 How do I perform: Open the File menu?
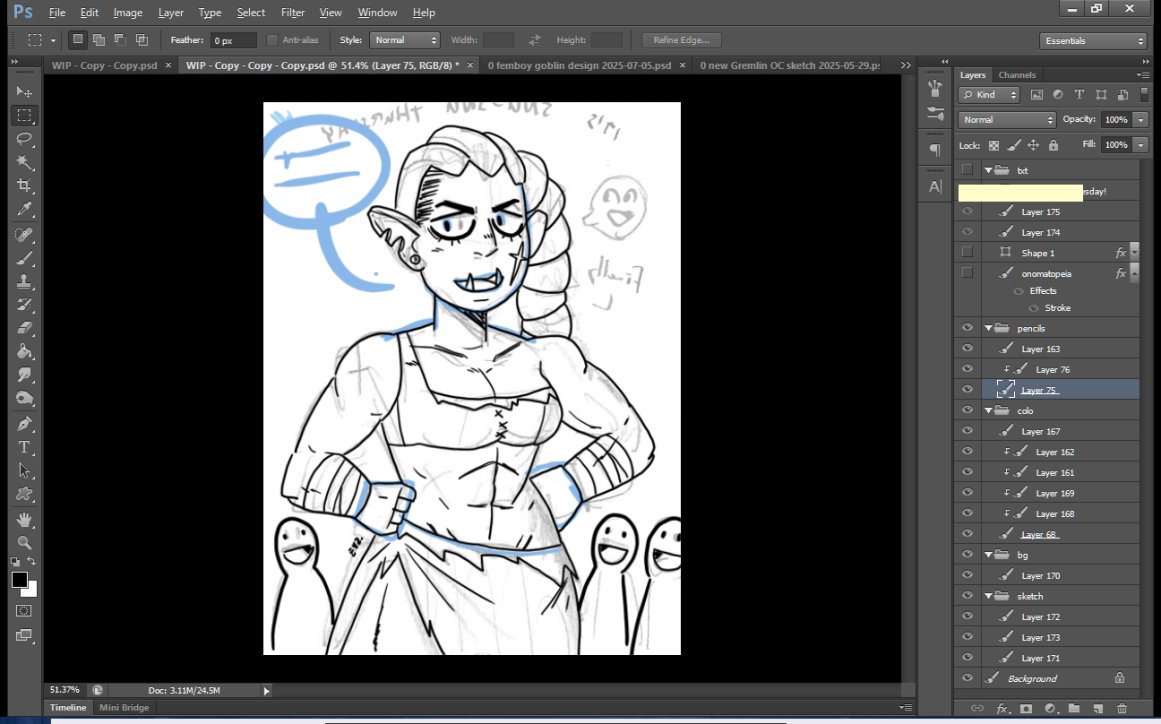(57, 13)
